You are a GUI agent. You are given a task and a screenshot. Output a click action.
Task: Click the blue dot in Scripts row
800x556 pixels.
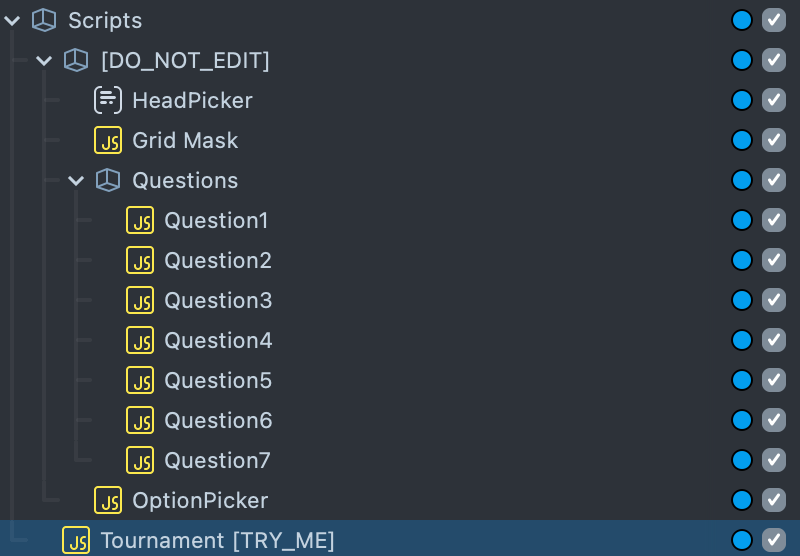coord(742,20)
